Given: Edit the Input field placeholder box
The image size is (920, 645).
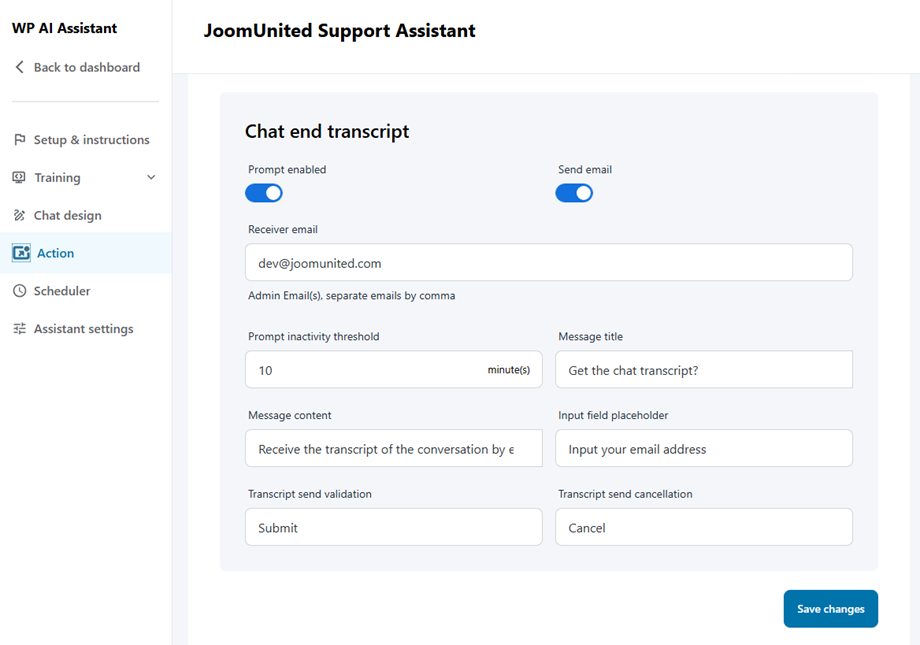Looking at the screenshot, I should tap(704, 449).
